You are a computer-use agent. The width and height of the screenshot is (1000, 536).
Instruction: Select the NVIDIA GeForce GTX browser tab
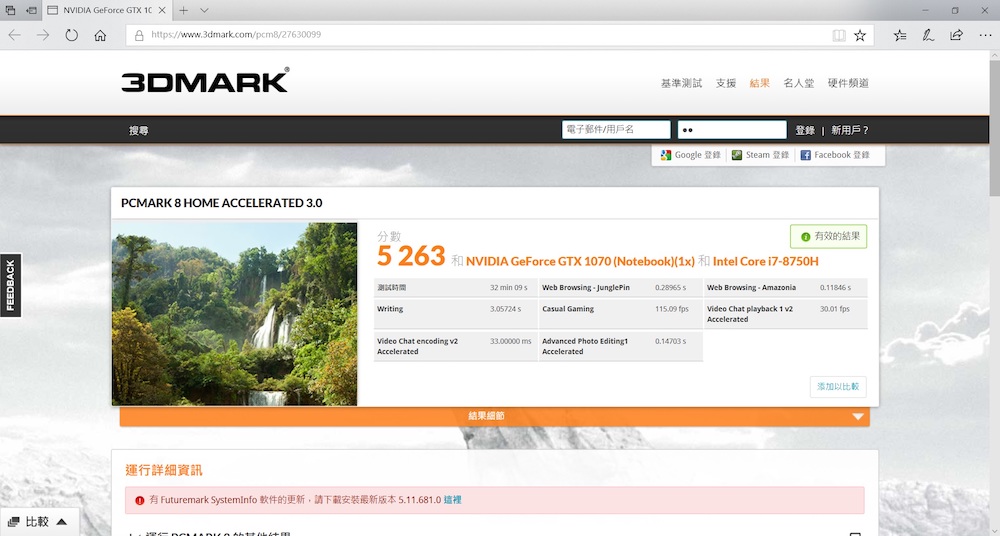point(107,10)
